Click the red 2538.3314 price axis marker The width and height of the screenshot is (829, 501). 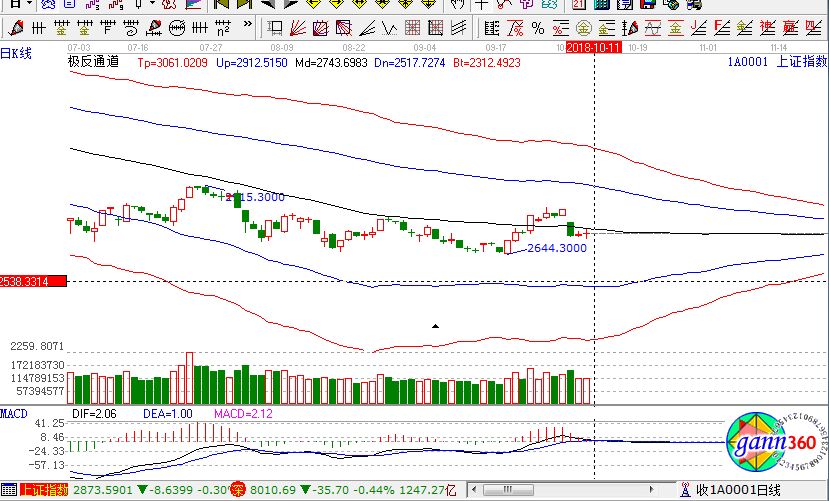pyautogui.click(x=33, y=282)
